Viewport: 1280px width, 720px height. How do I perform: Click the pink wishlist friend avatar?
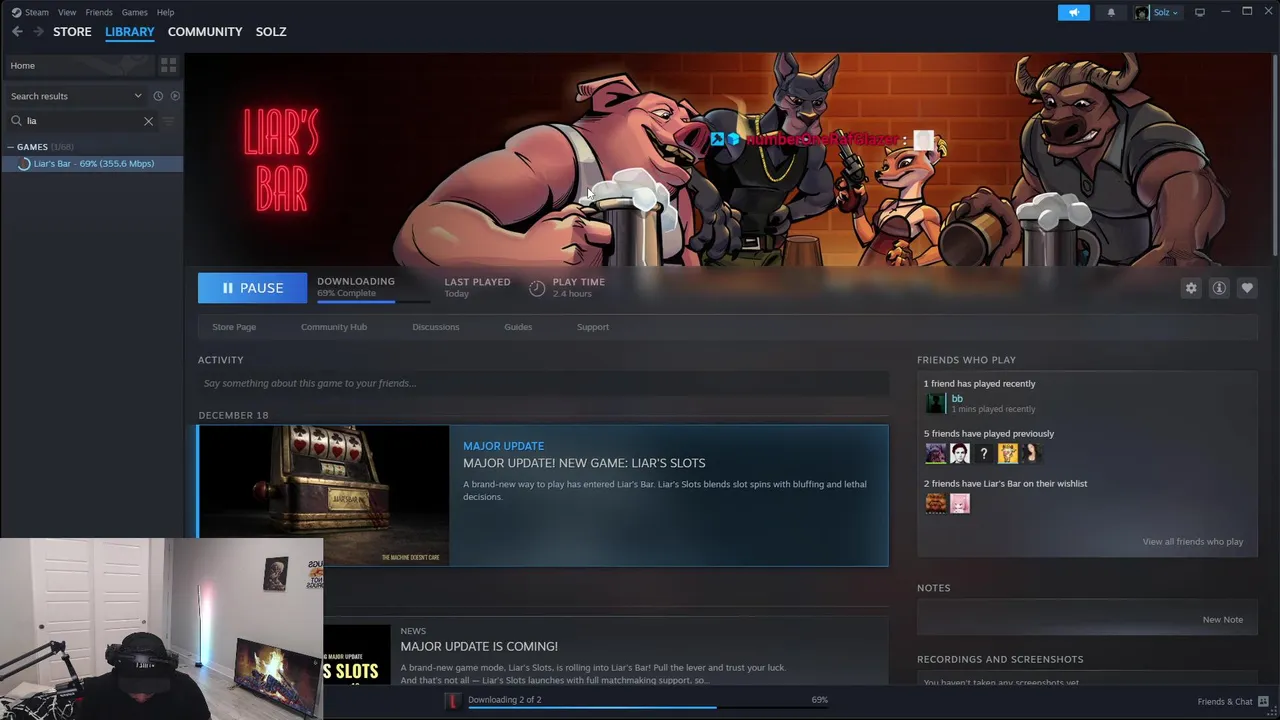click(960, 503)
